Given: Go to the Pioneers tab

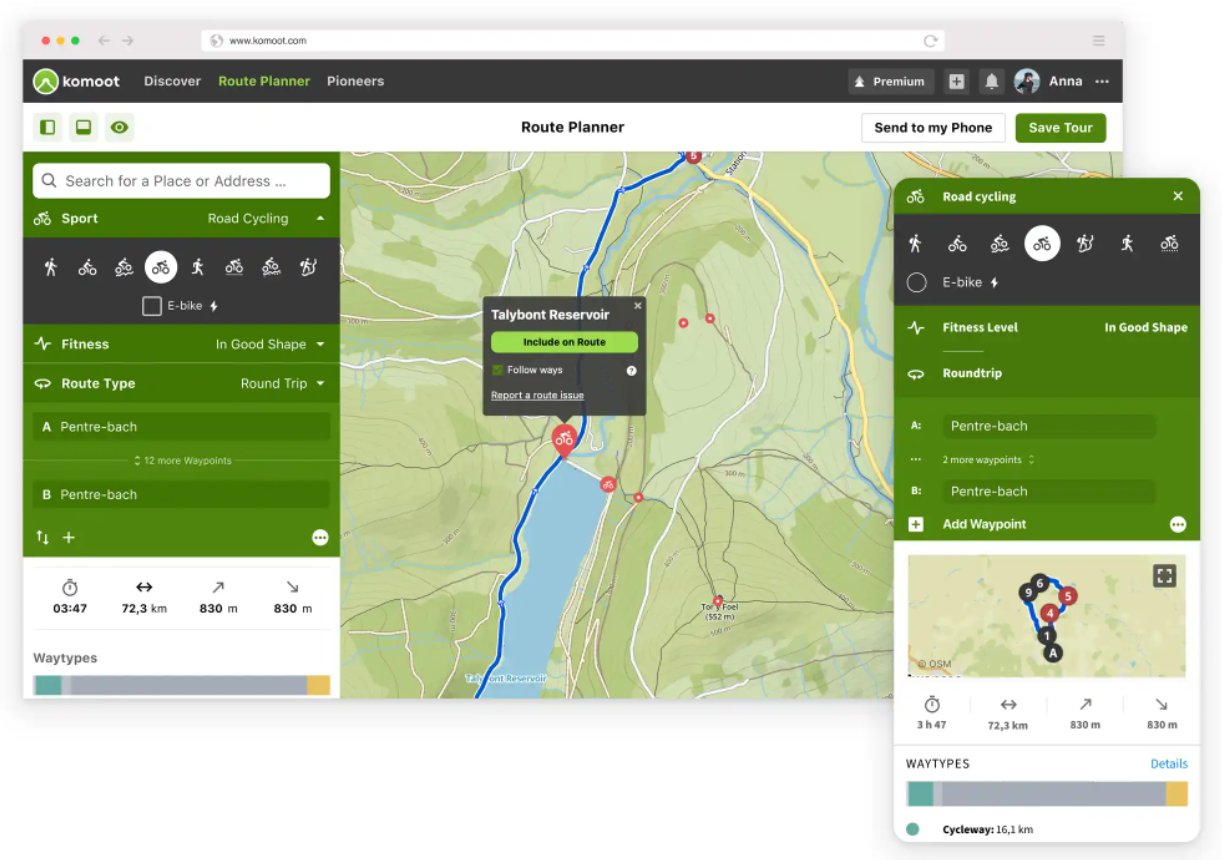Looking at the screenshot, I should tap(355, 81).
